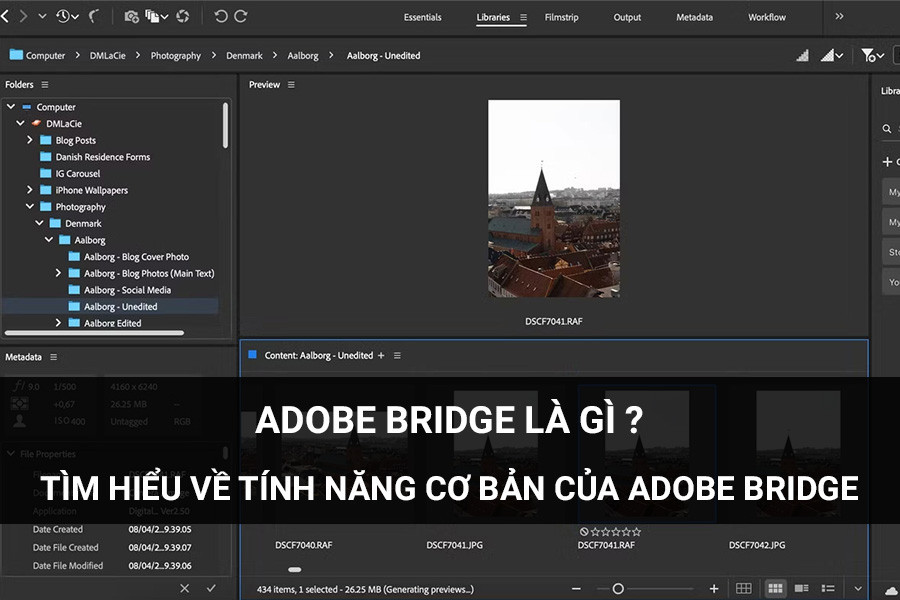Switch to details view in status bar
Viewport: 900px width, 600px height.
802,588
